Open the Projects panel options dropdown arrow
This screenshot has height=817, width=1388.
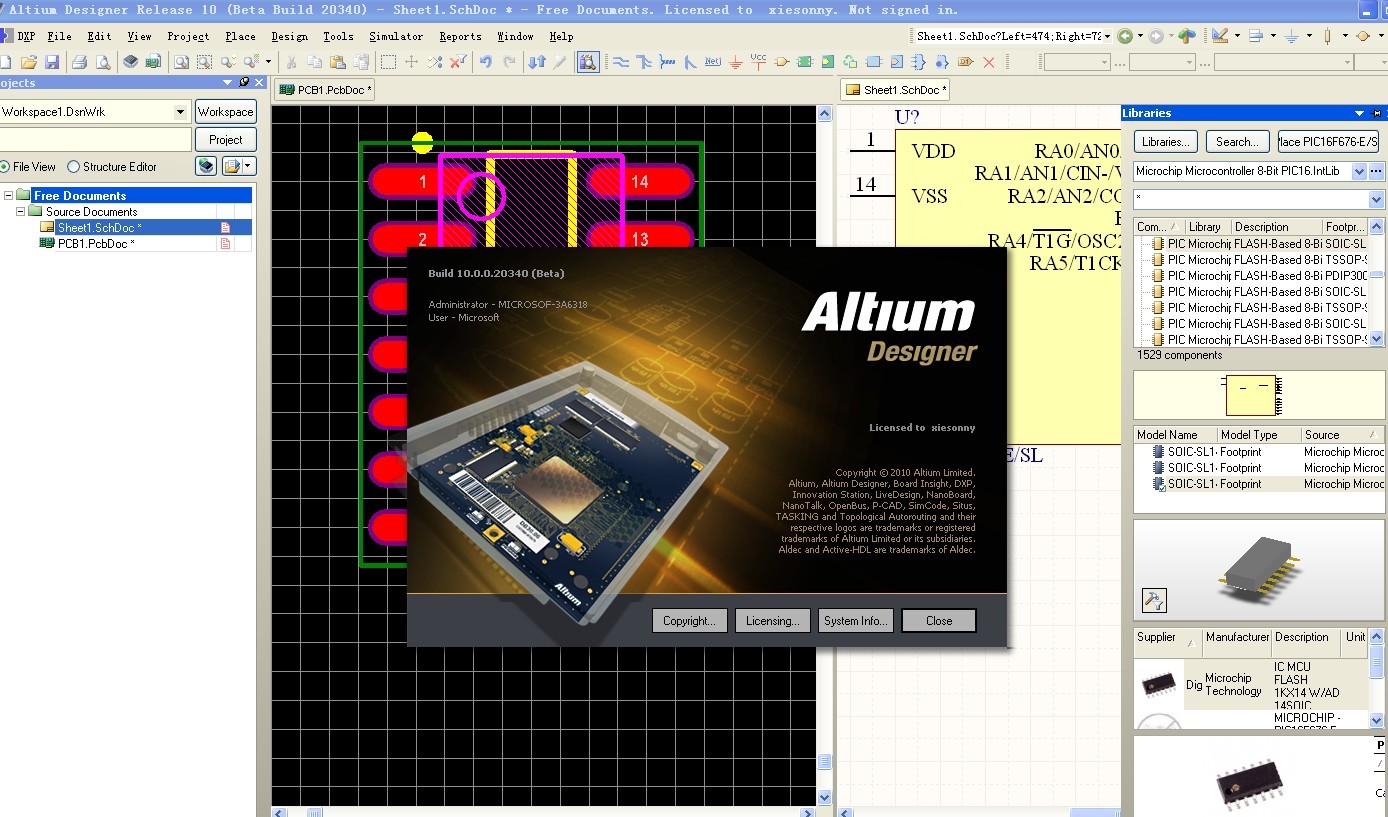[228, 83]
